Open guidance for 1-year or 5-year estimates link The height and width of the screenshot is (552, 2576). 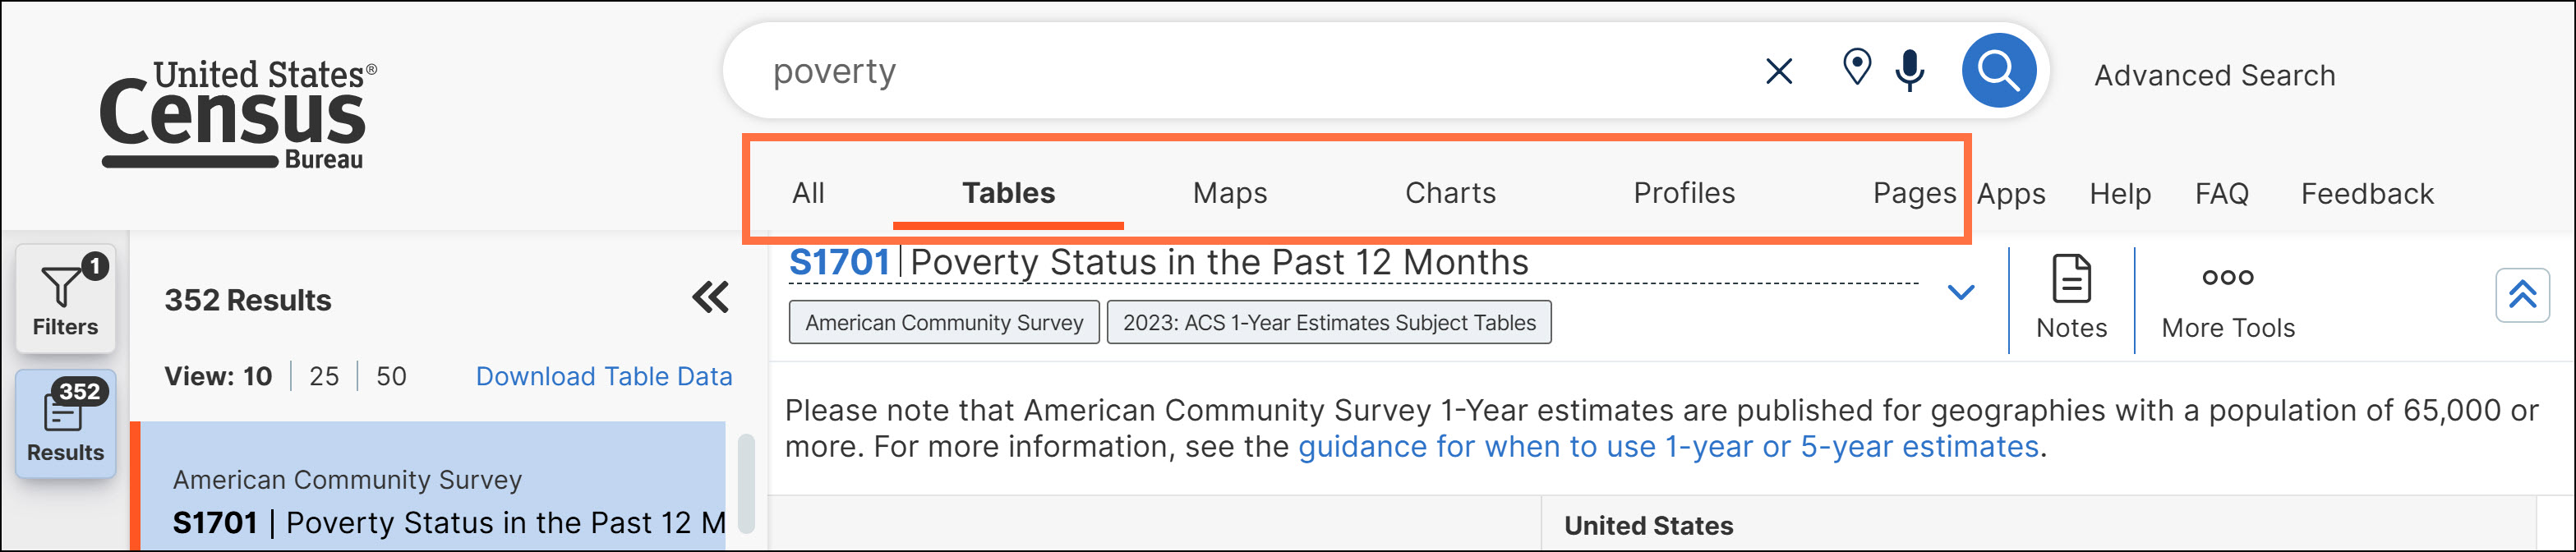(1668, 446)
